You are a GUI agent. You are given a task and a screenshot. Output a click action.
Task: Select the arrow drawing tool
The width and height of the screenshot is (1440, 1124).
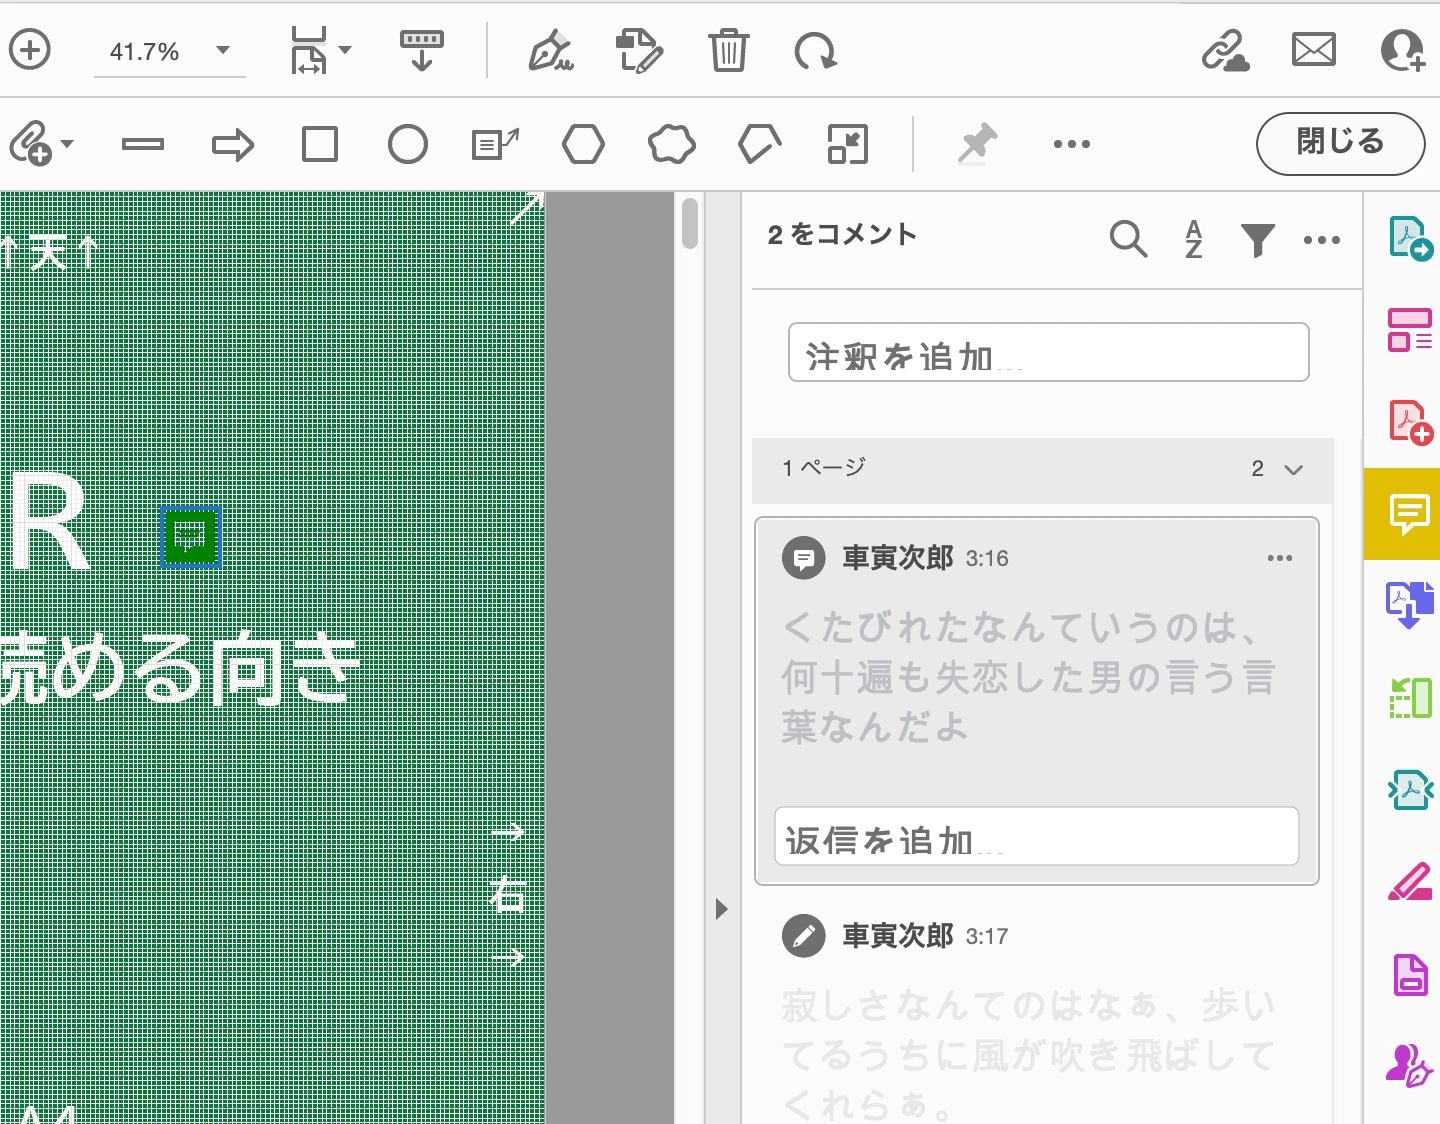click(233, 145)
